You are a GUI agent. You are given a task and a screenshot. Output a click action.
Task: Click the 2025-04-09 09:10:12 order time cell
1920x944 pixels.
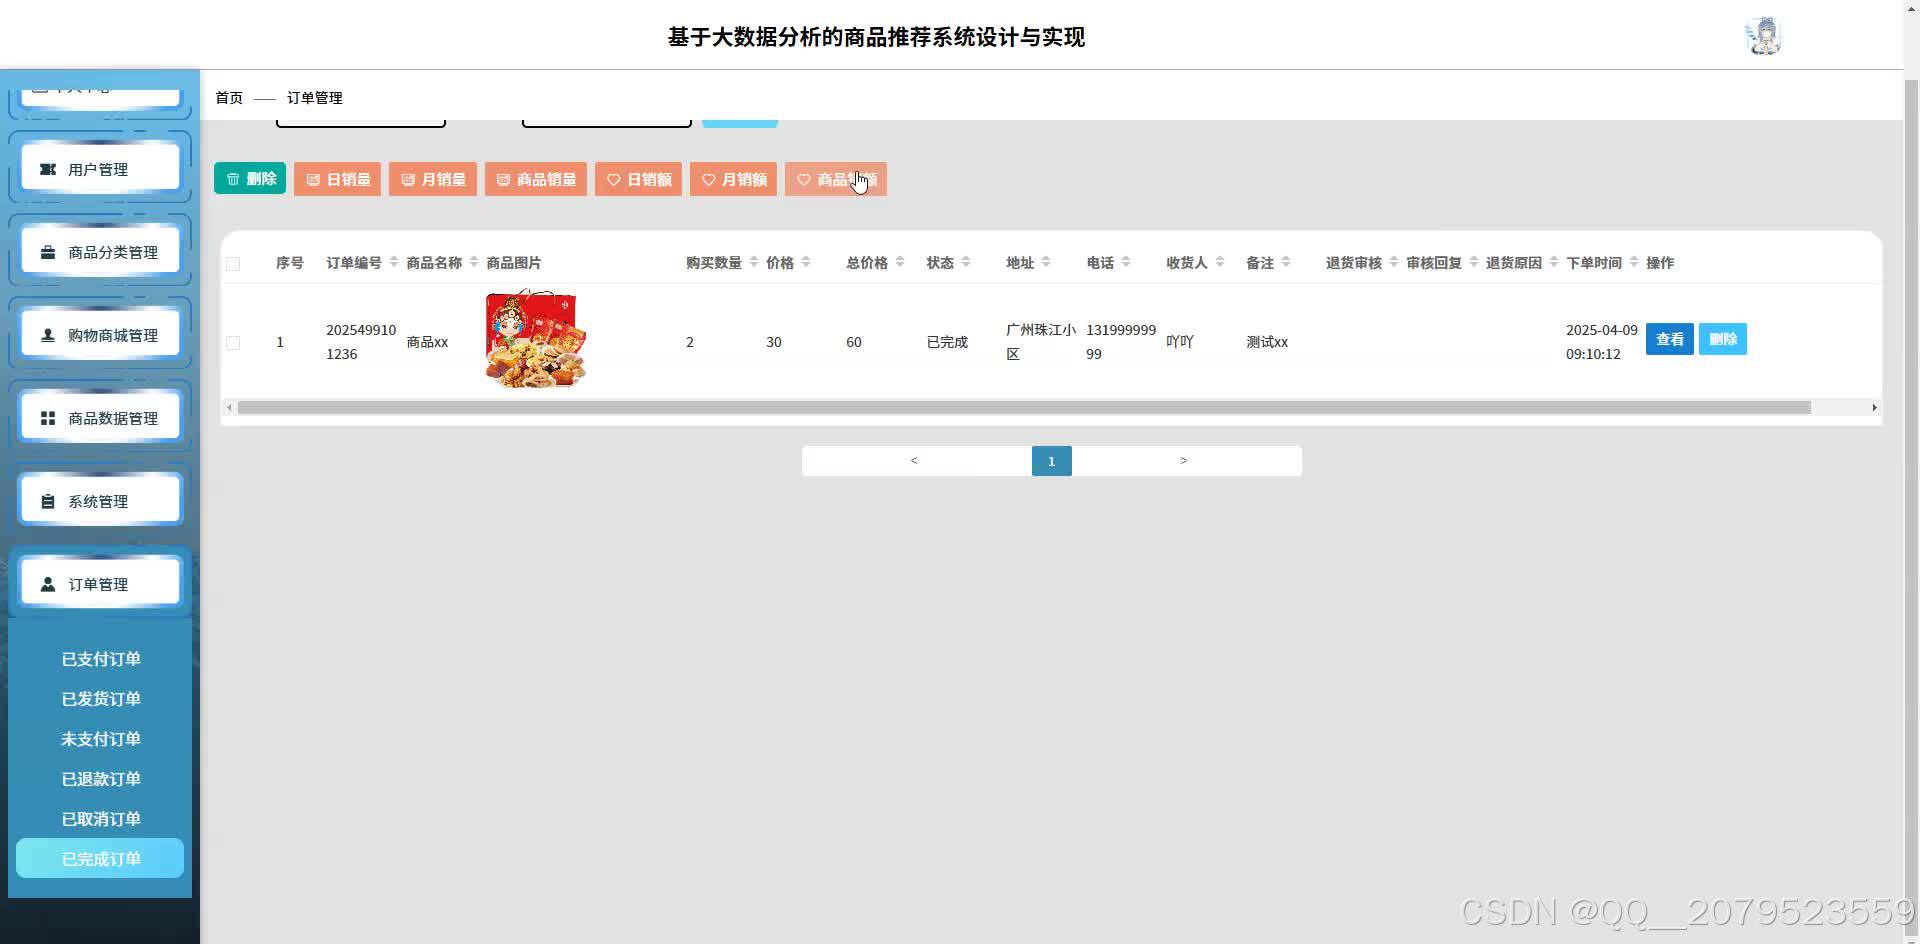tap(1602, 342)
